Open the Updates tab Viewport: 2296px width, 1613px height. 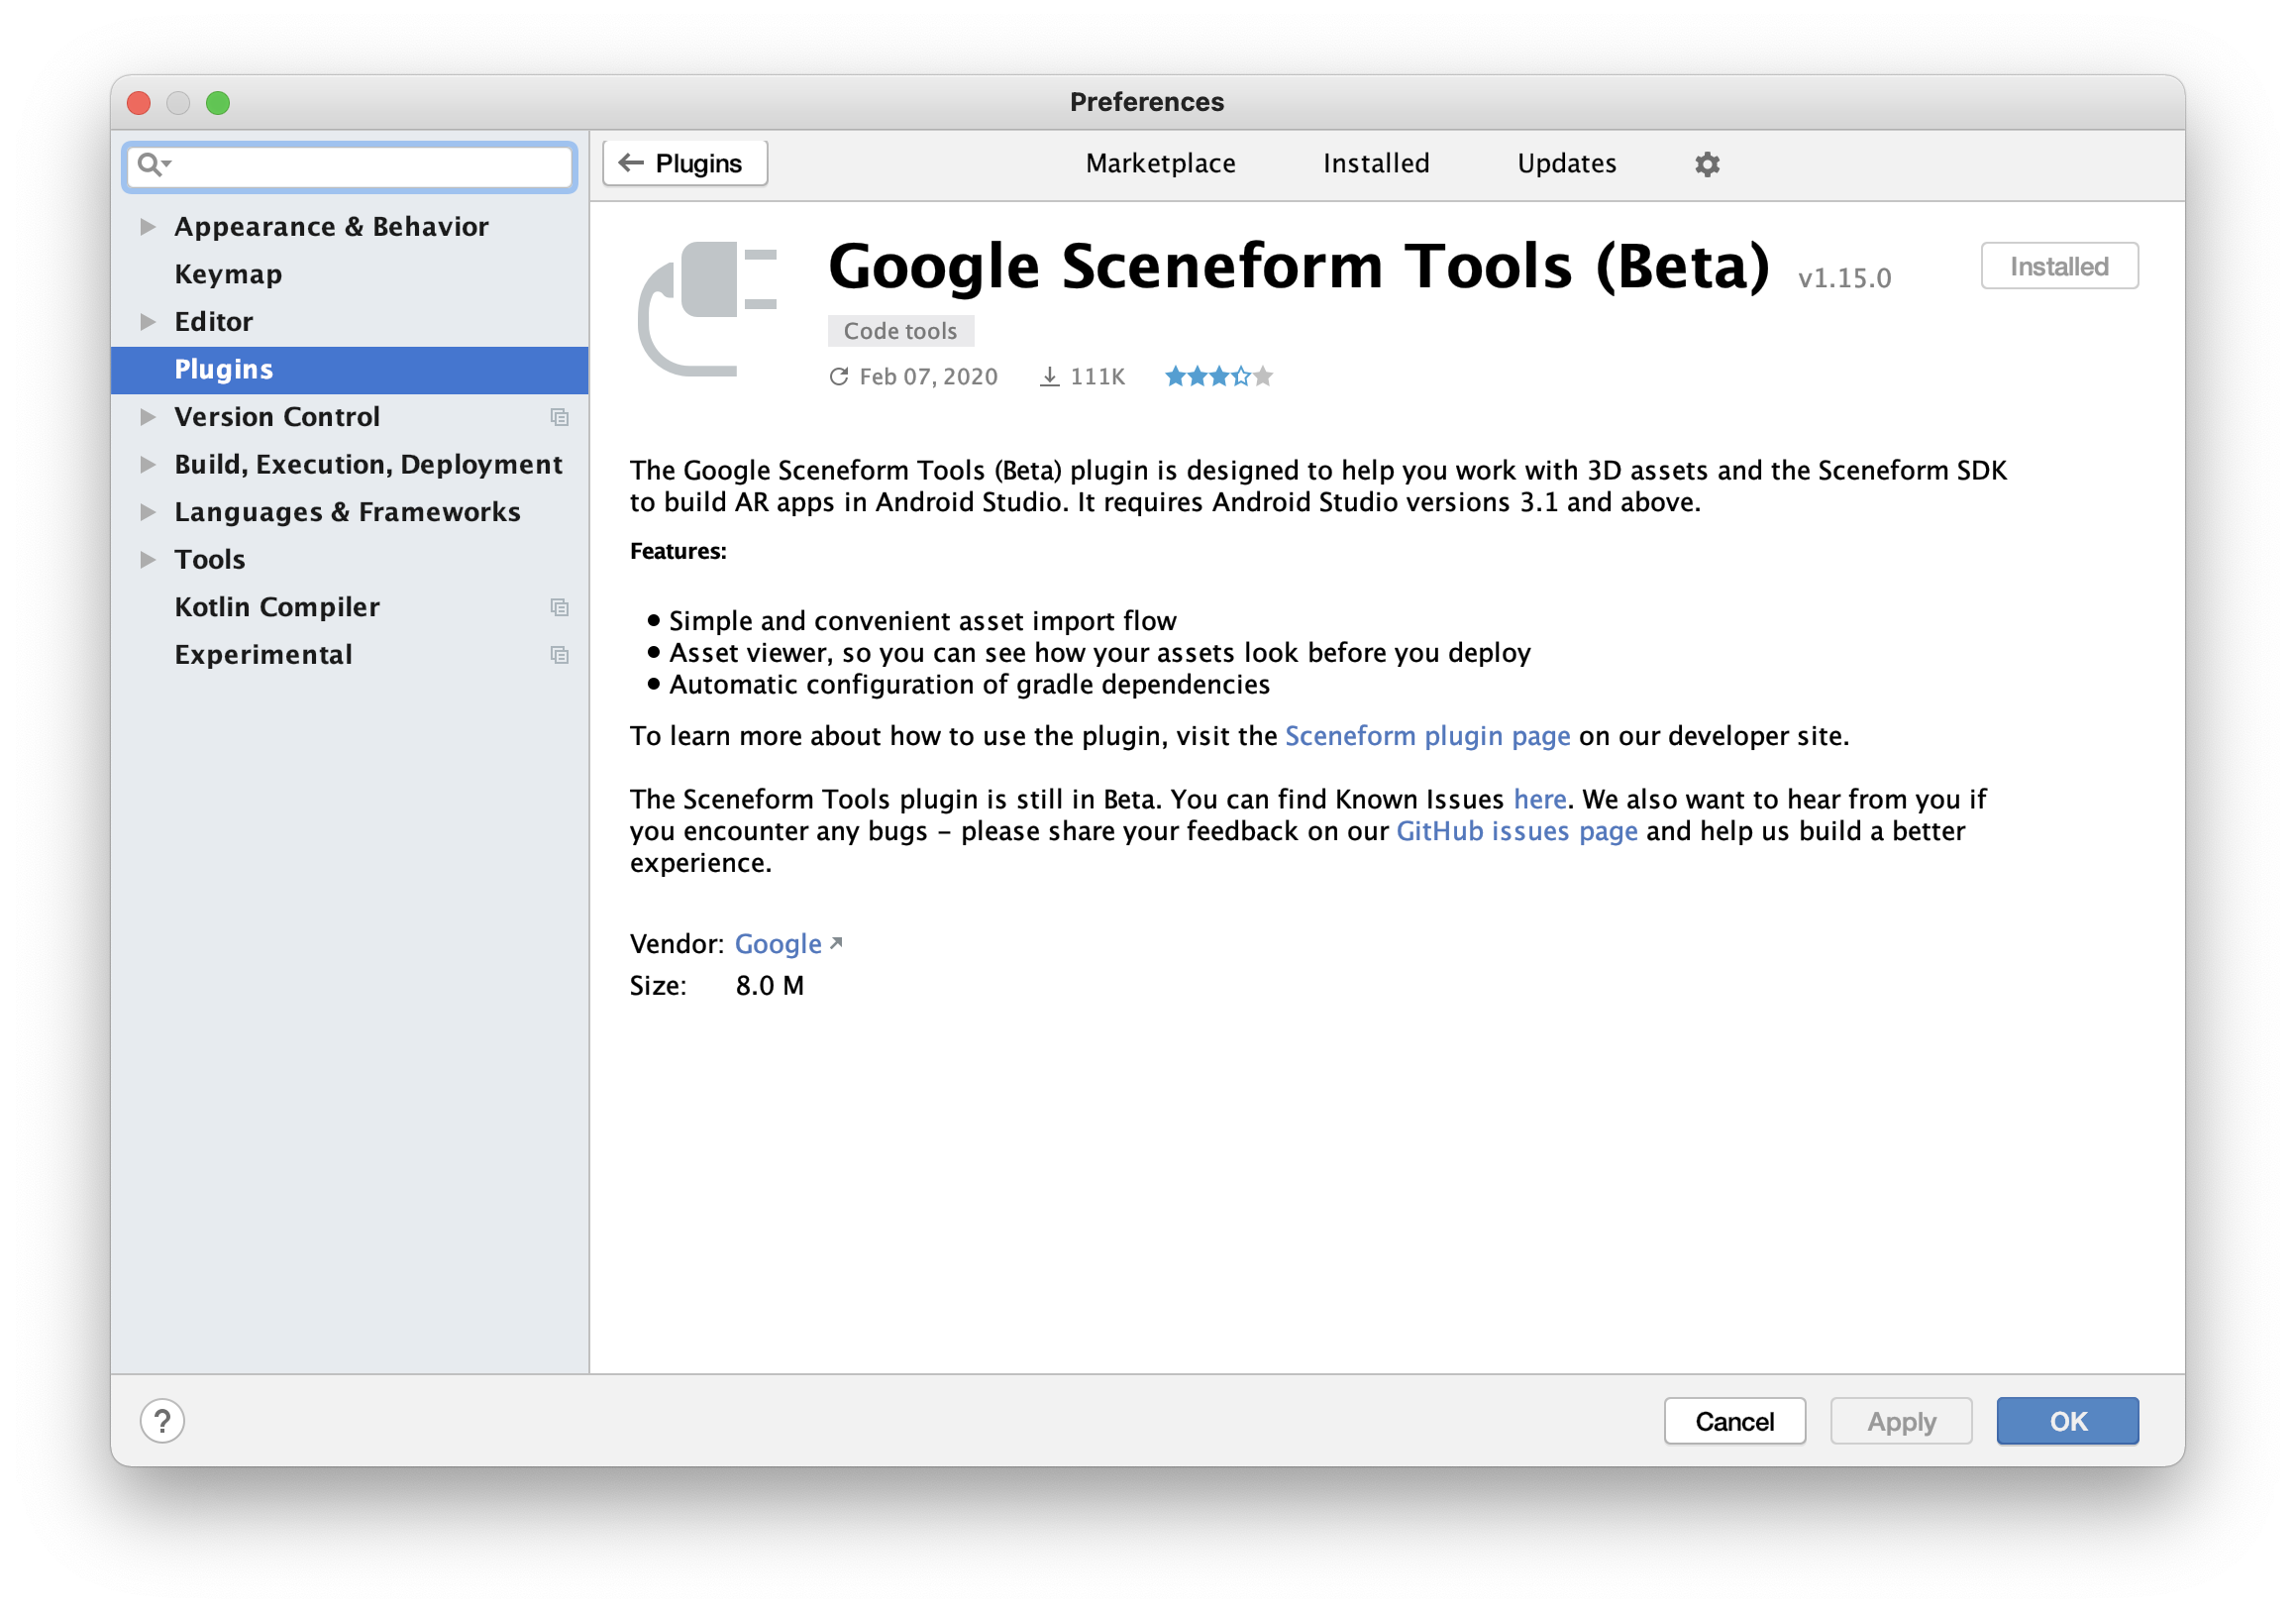point(1566,163)
